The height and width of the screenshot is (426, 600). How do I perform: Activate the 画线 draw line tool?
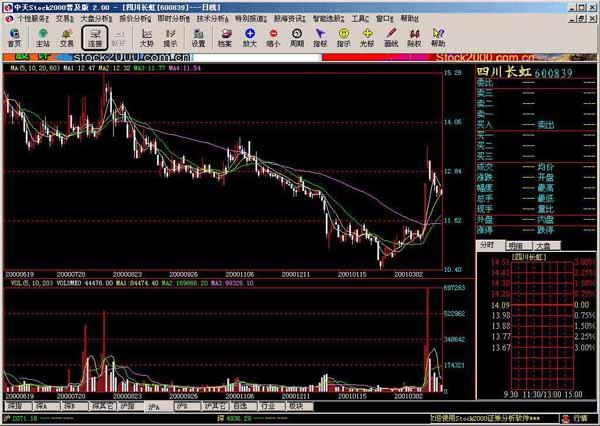pos(391,38)
